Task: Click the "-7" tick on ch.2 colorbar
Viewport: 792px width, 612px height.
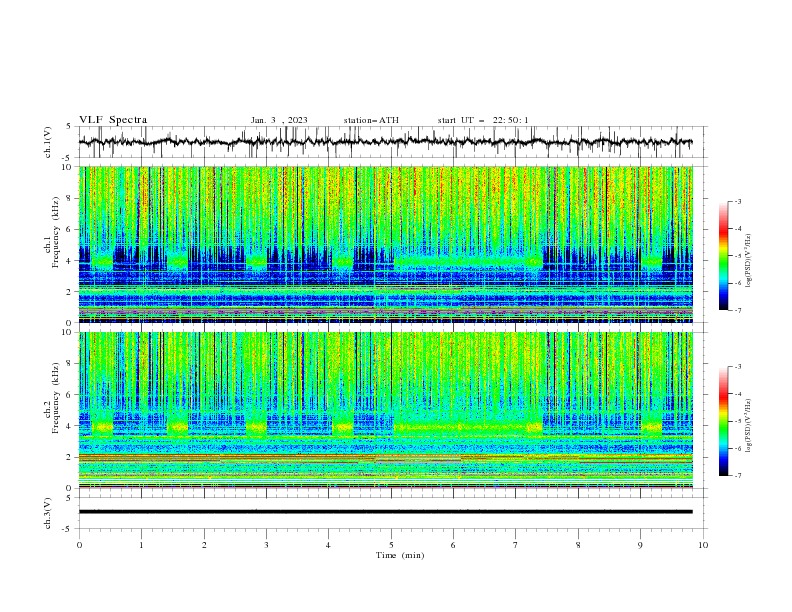Action: [x=737, y=476]
